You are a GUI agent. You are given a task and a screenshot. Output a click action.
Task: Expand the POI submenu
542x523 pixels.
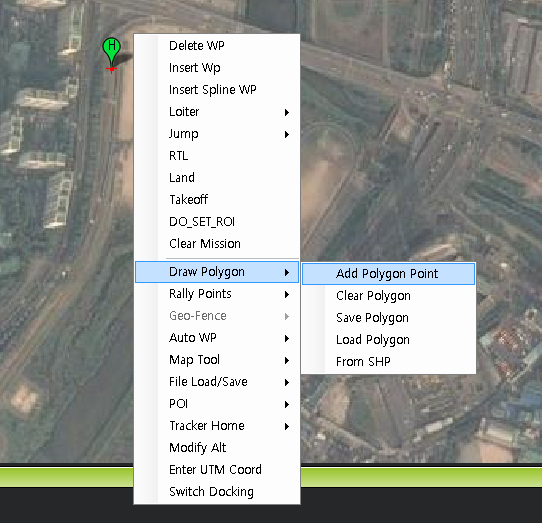[217, 404]
